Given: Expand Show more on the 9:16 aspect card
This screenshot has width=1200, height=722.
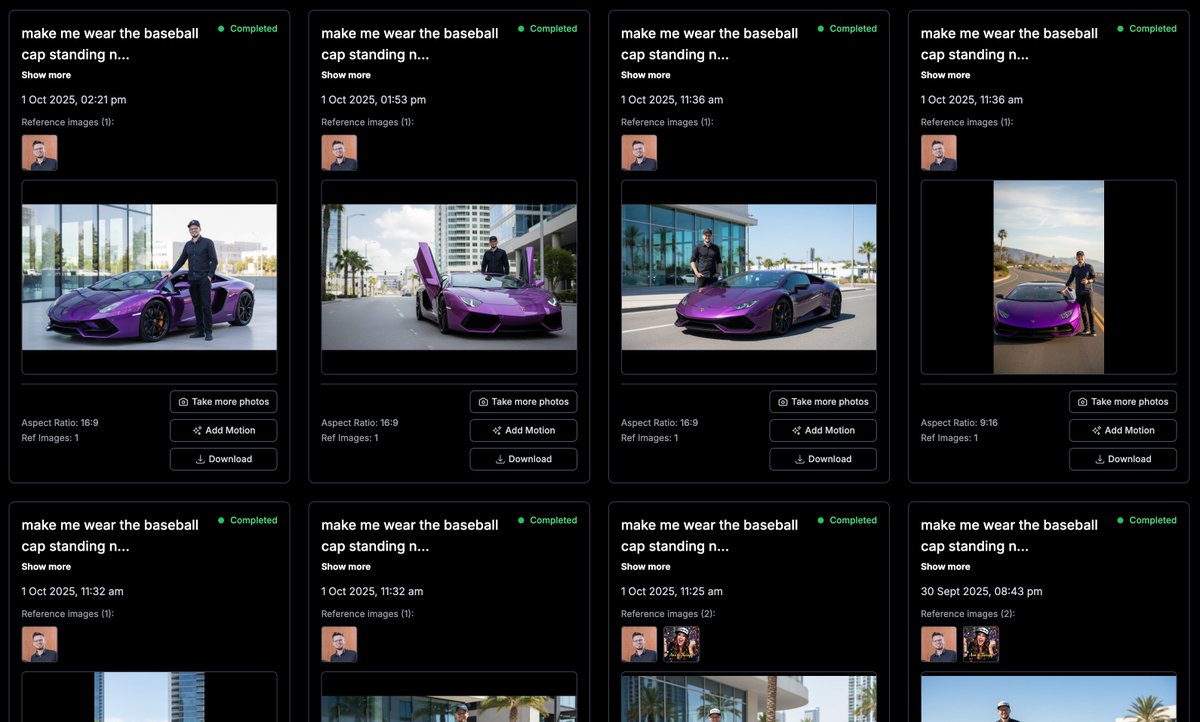Looking at the screenshot, I should click(x=946, y=75).
